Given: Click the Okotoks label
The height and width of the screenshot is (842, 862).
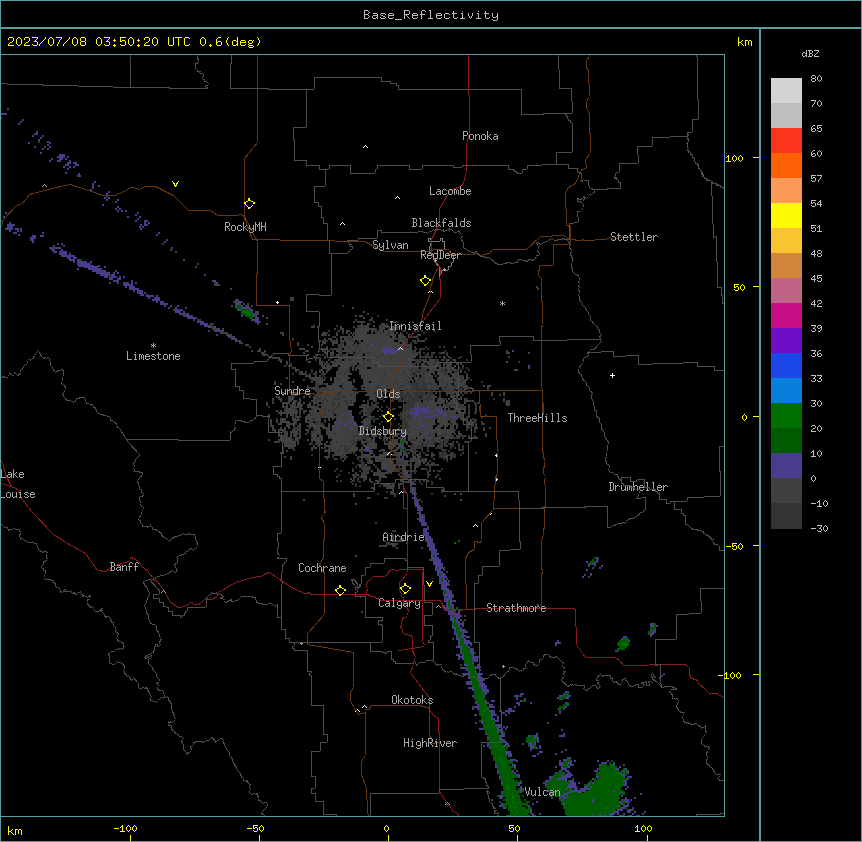Looking at the screenshot, I should point(412,700).
